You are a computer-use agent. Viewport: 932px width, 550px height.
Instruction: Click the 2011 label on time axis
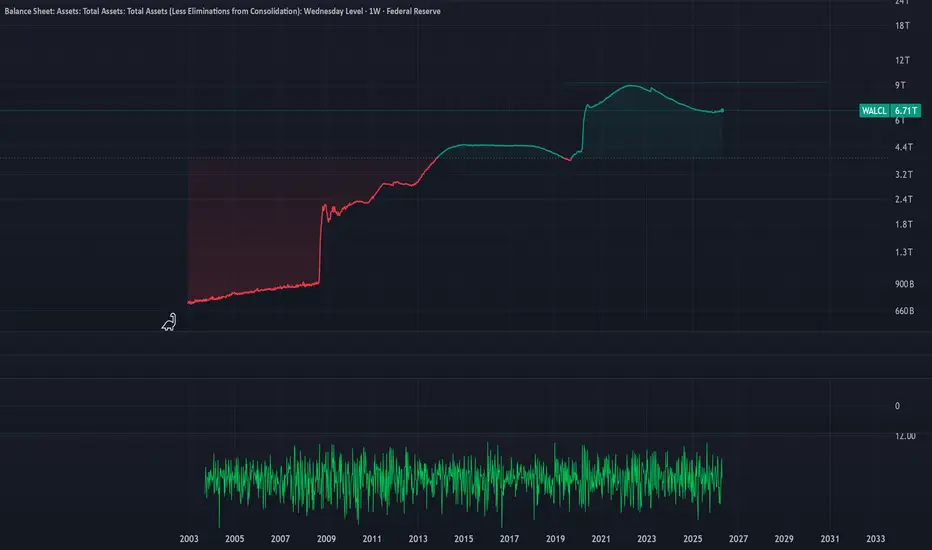[372, 539]
